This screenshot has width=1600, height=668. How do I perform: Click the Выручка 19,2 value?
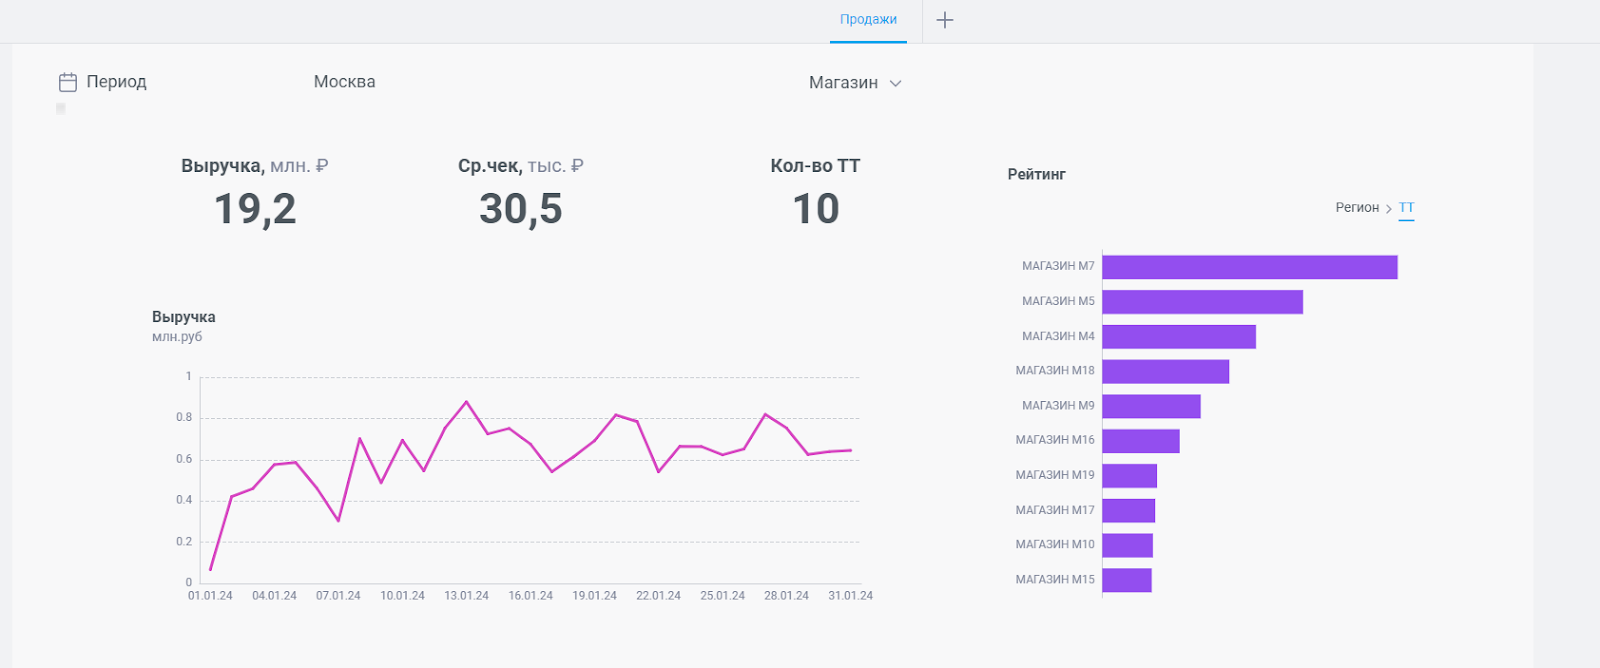255,209
